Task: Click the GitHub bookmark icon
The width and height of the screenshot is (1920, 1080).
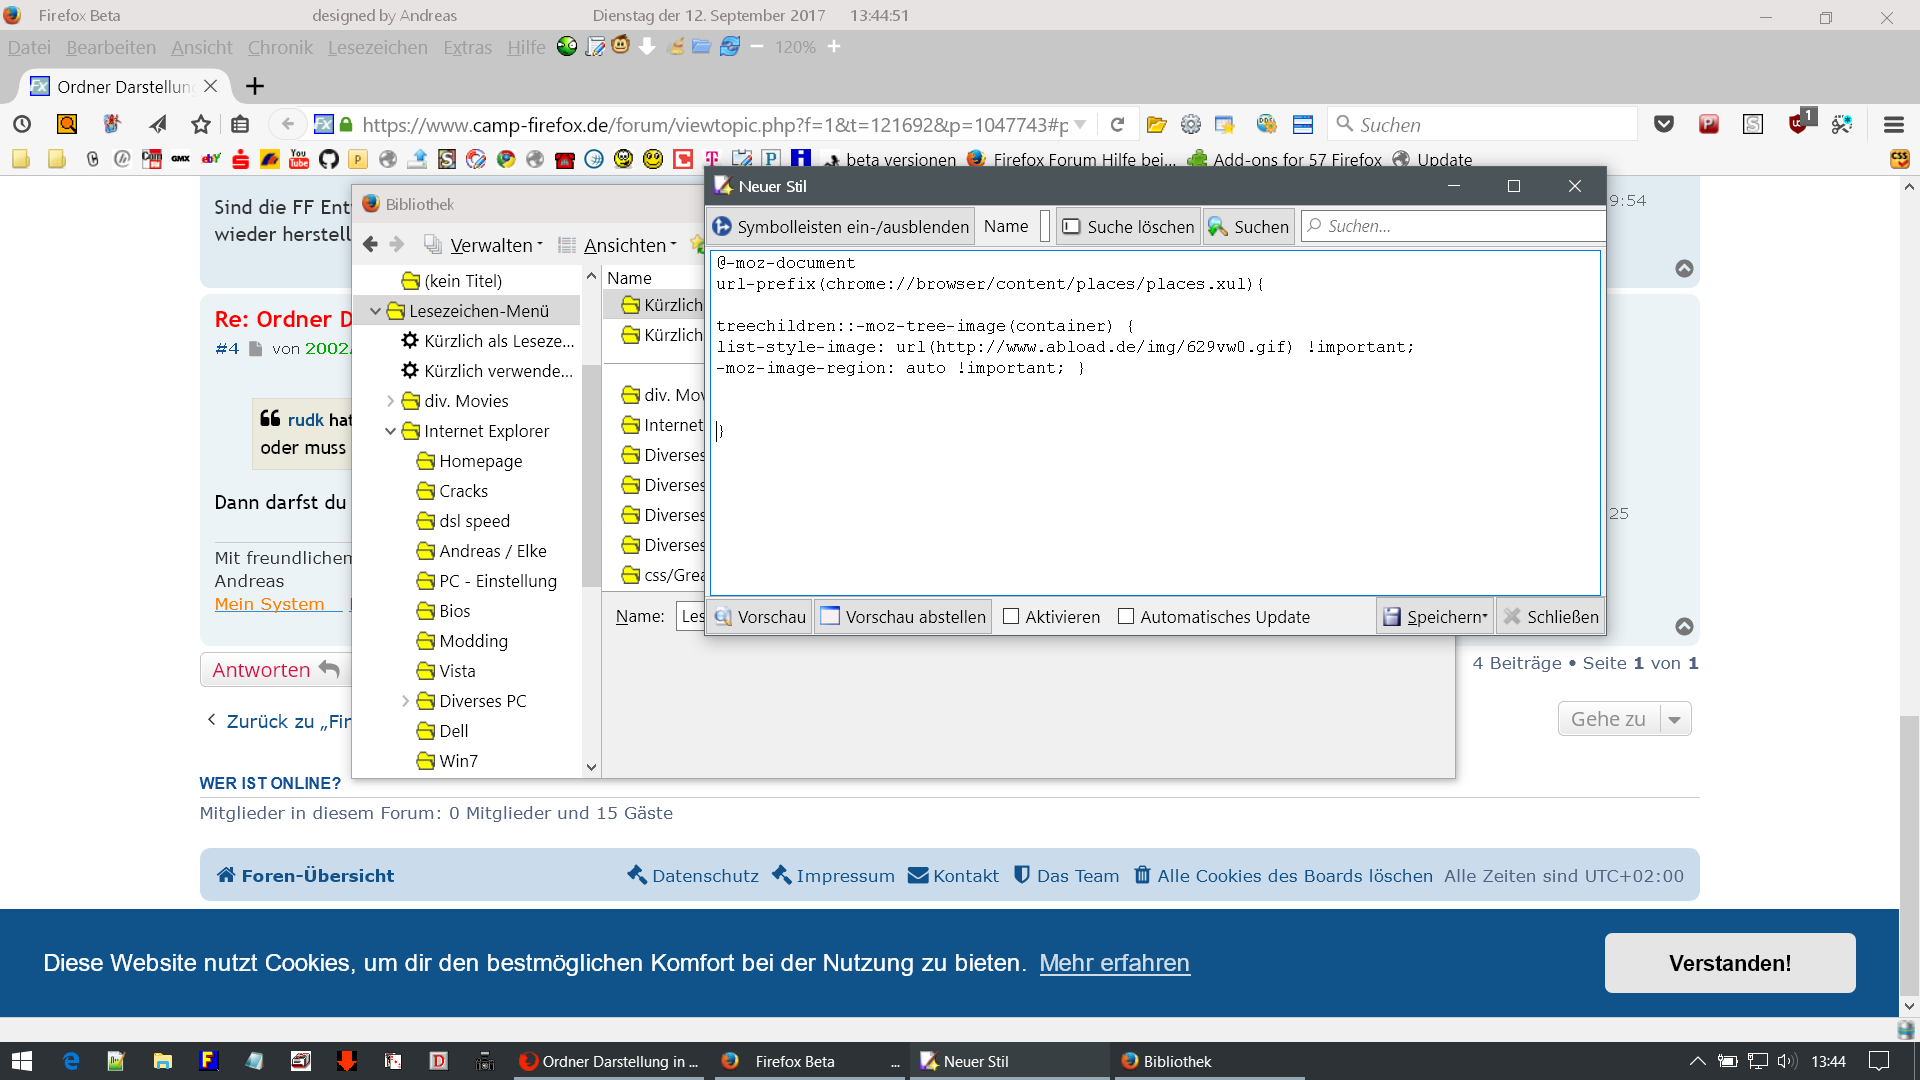Action: [329, 159]
